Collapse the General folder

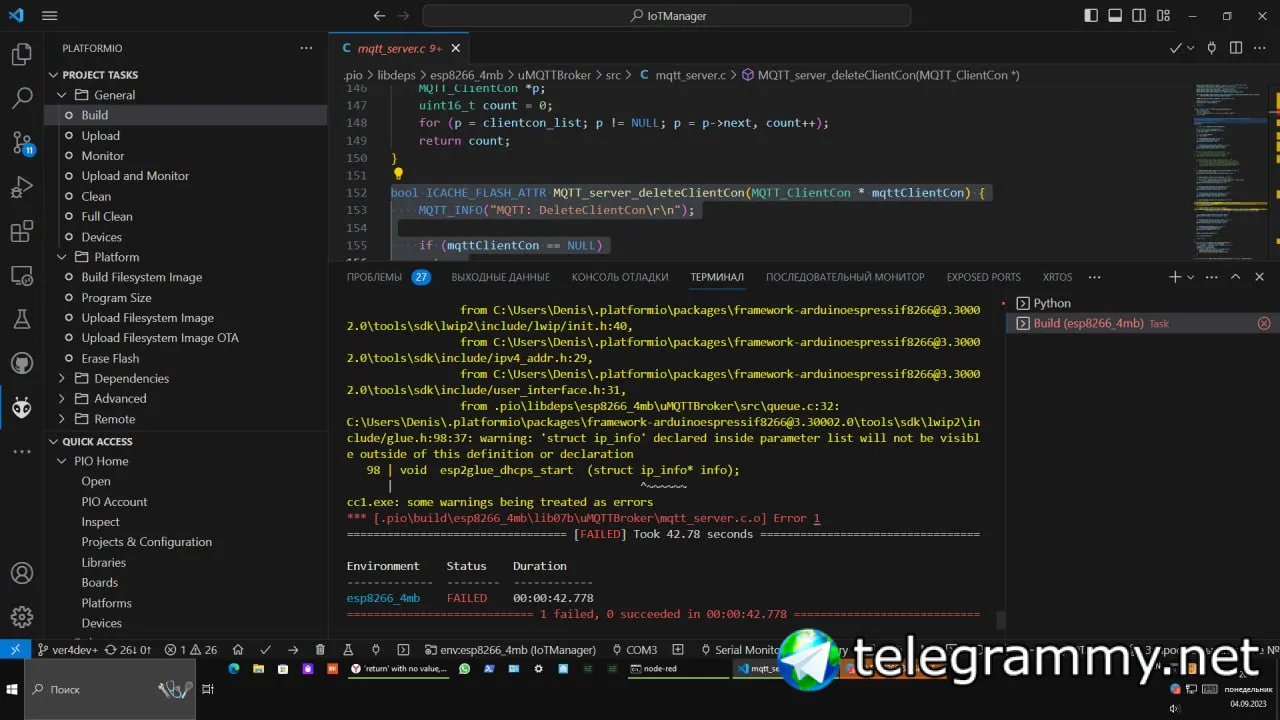pyautogui.click(x=62, y=95)
